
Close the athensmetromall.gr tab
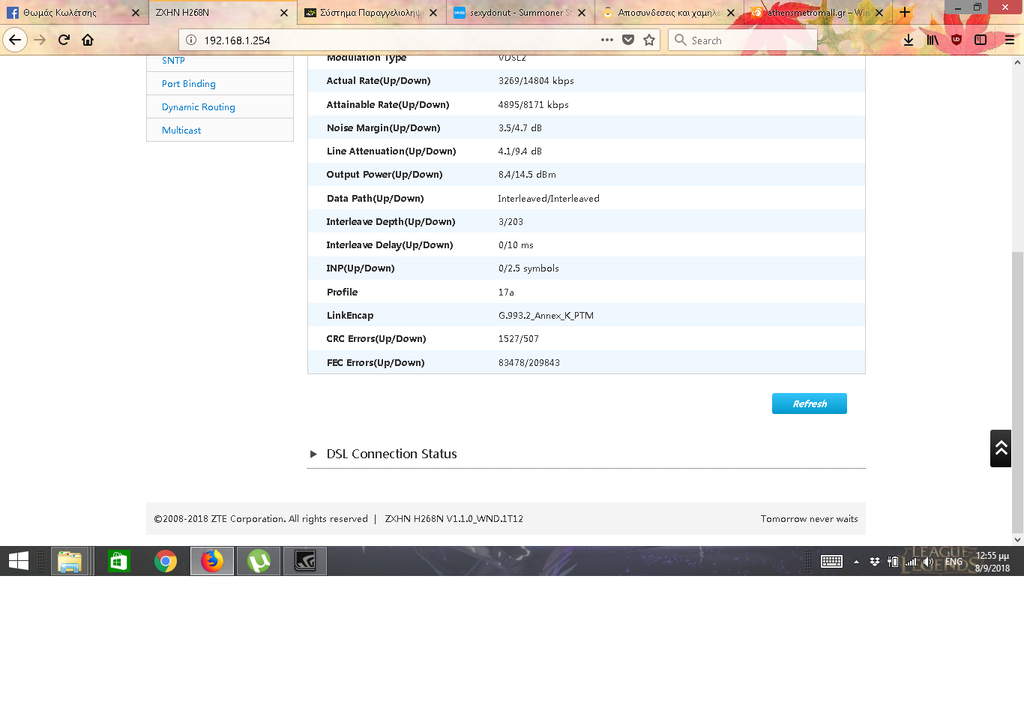[879, 12]
